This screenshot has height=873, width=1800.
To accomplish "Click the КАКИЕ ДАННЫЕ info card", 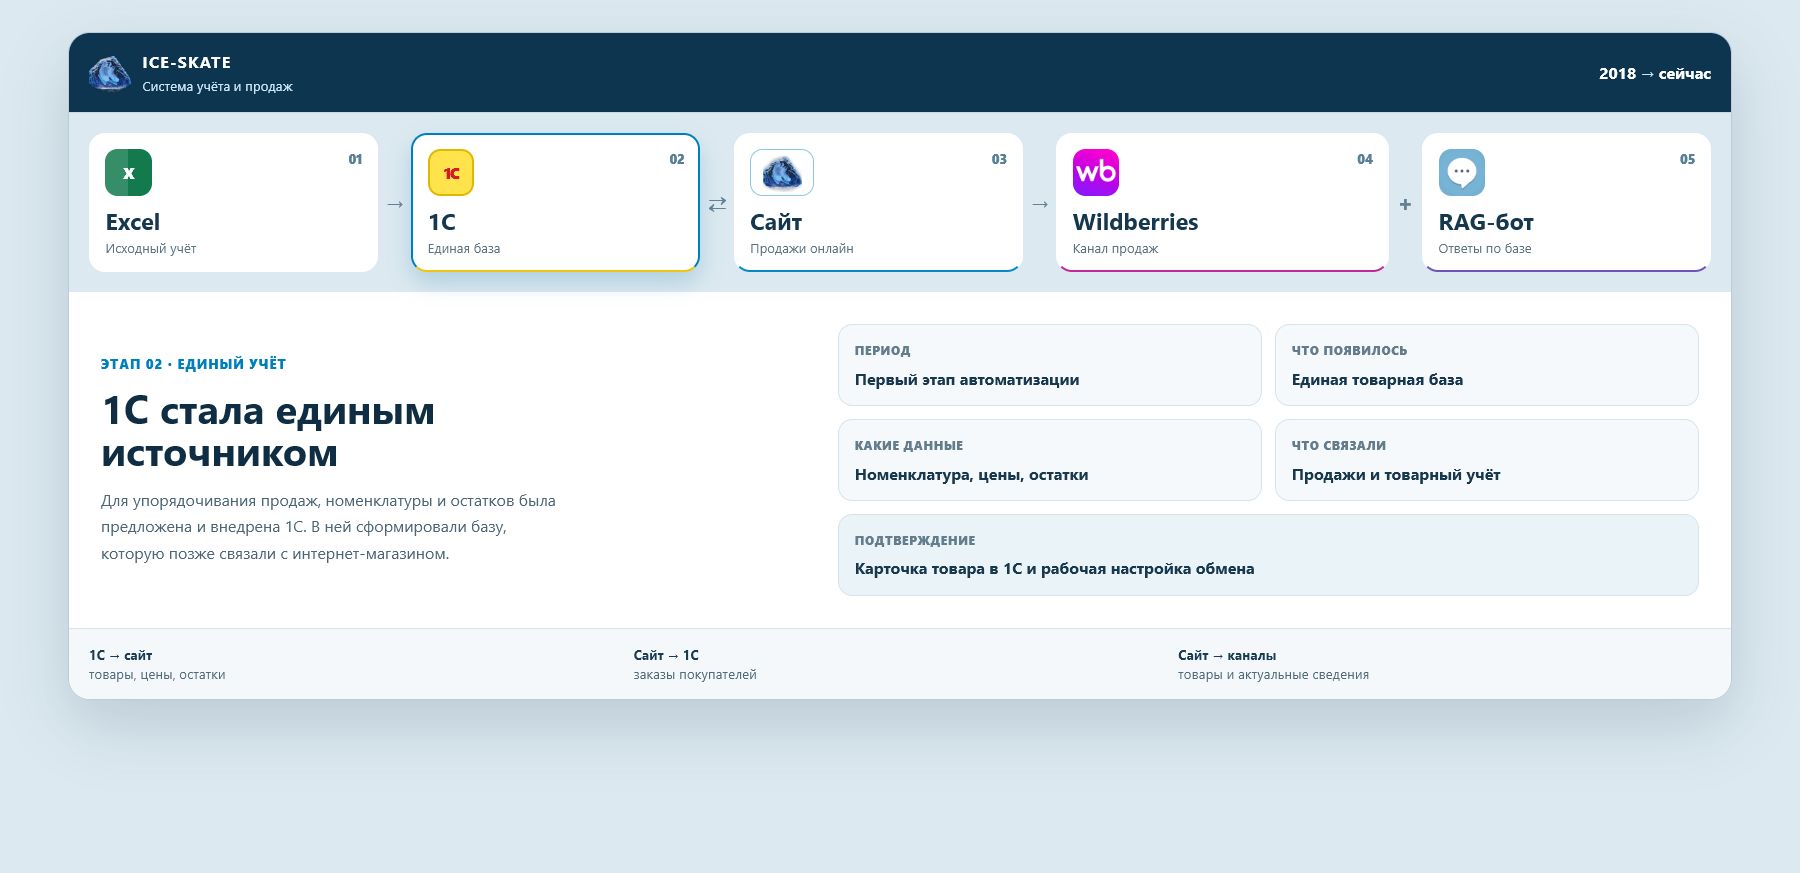I will (1049, 460).
